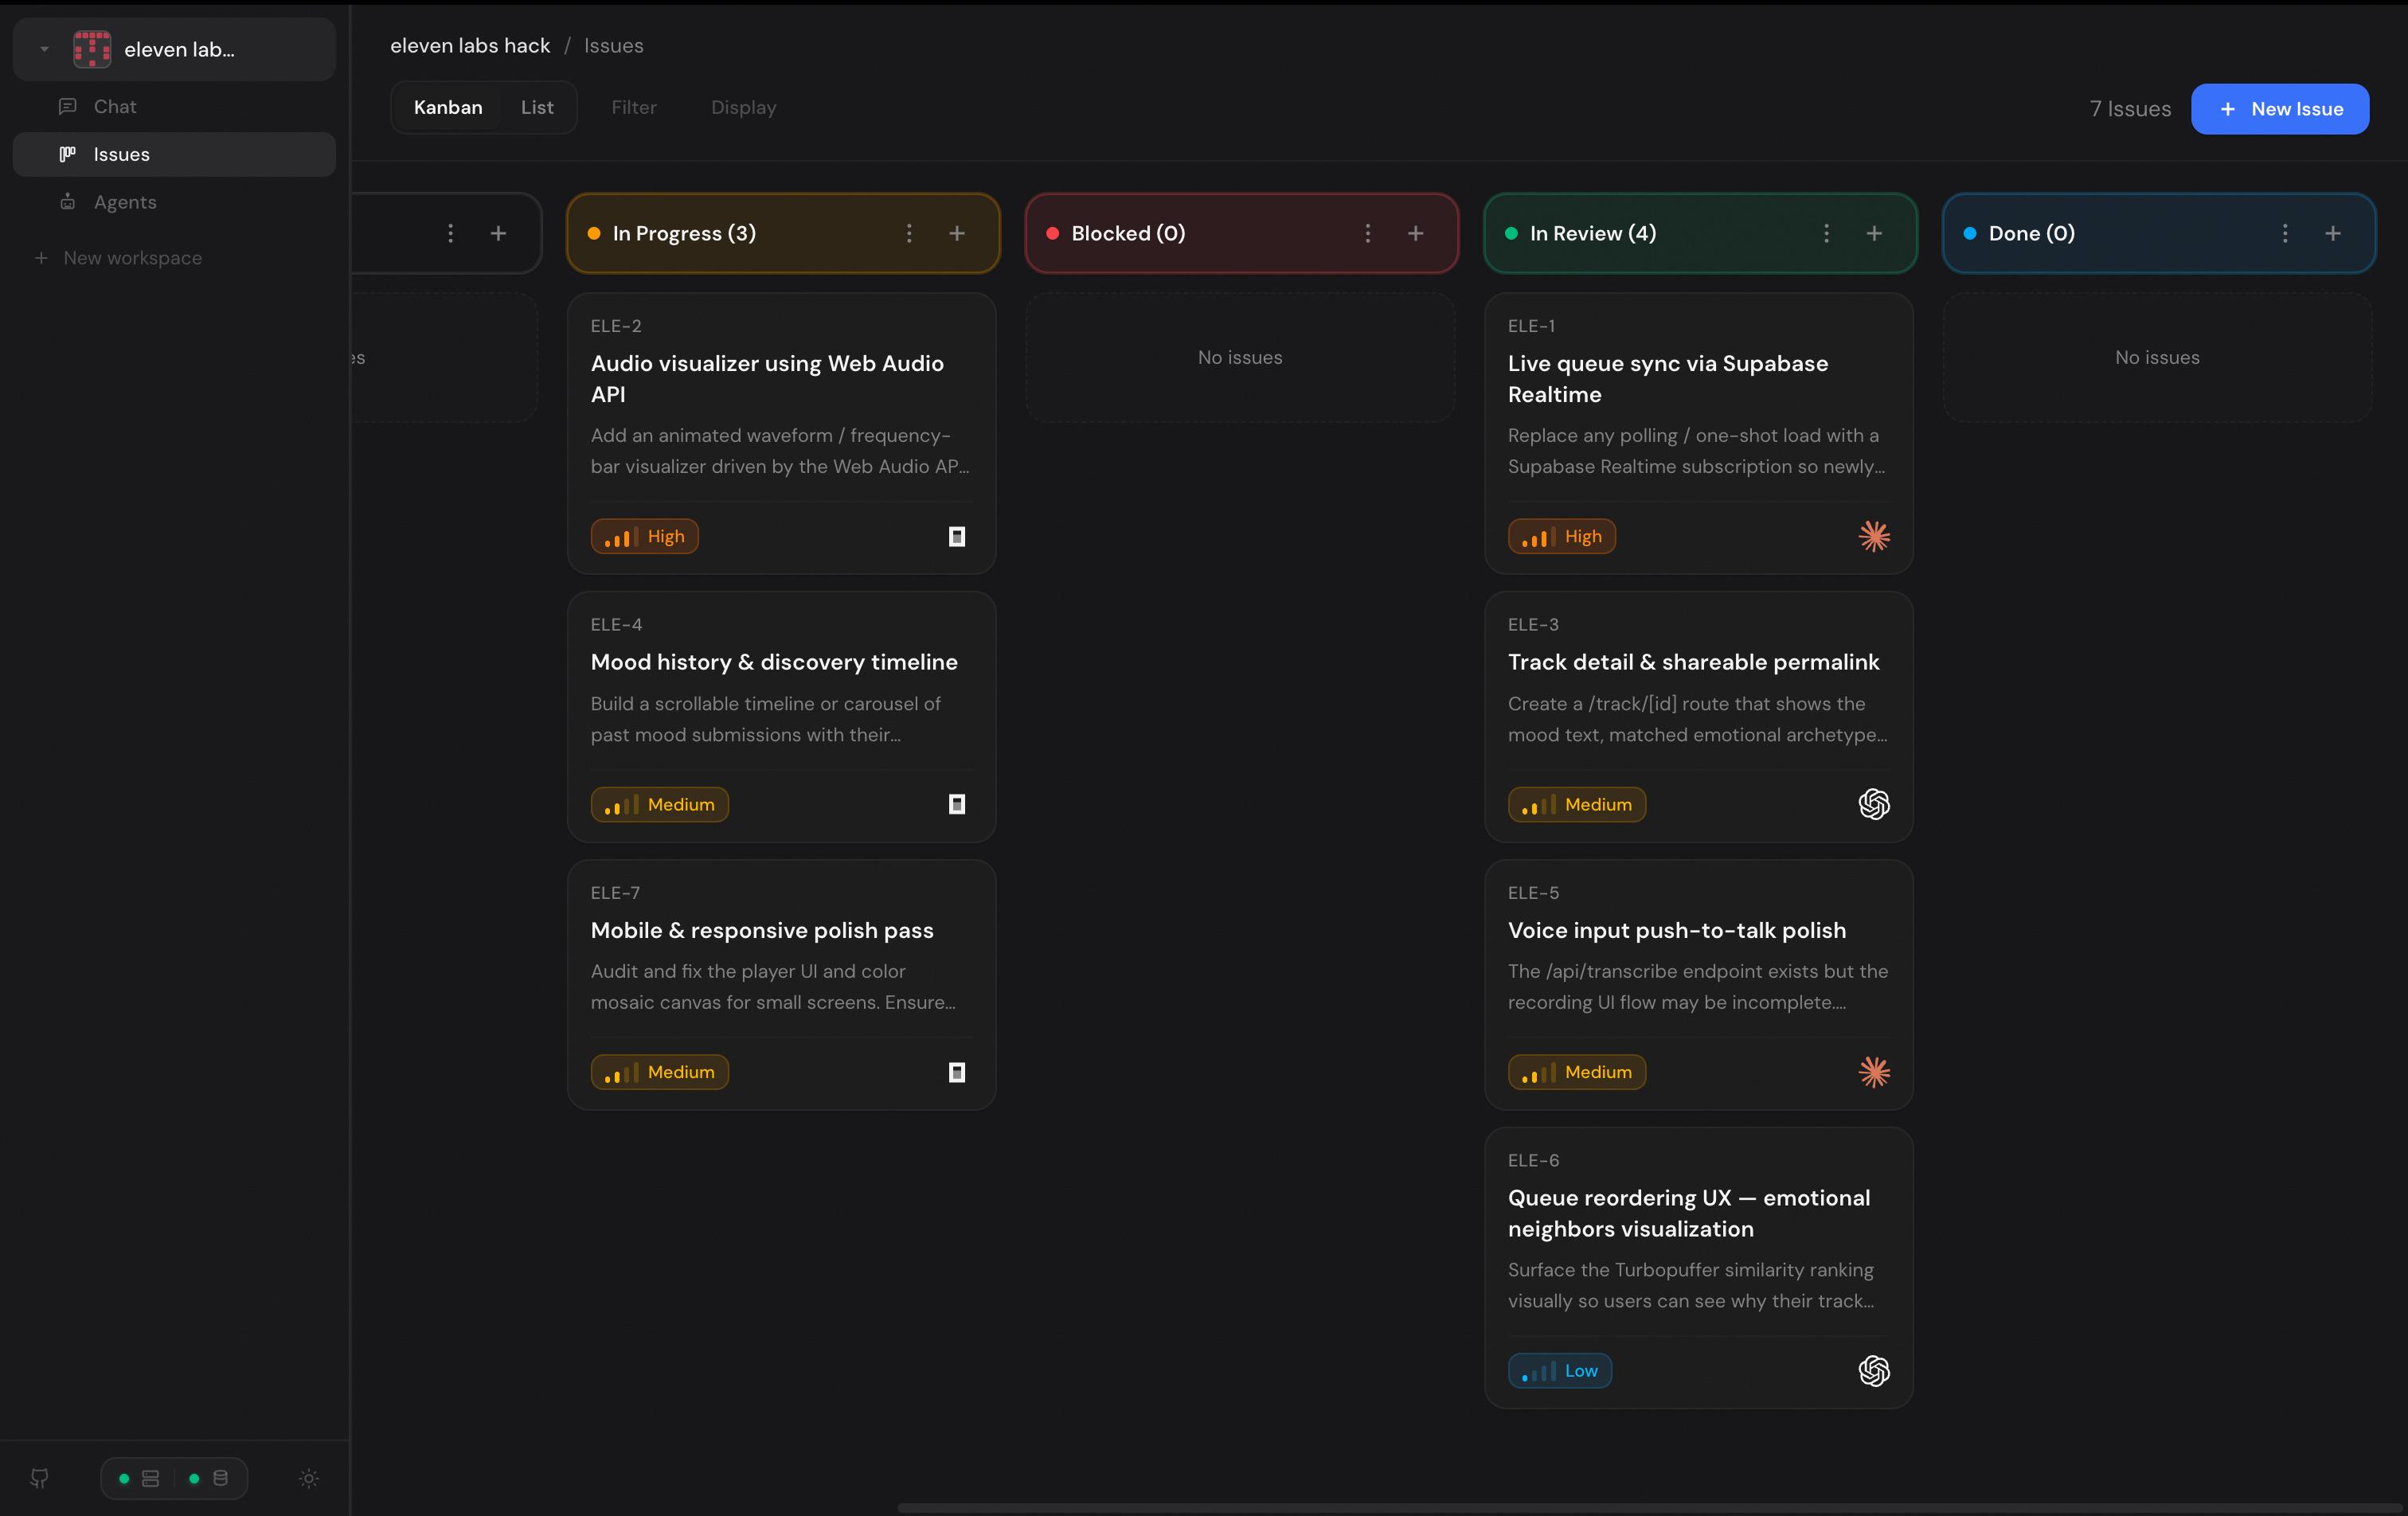Screen dimensions: 2408x1516
Task: Open the Done column options menu
Action: click(2284, 233)
